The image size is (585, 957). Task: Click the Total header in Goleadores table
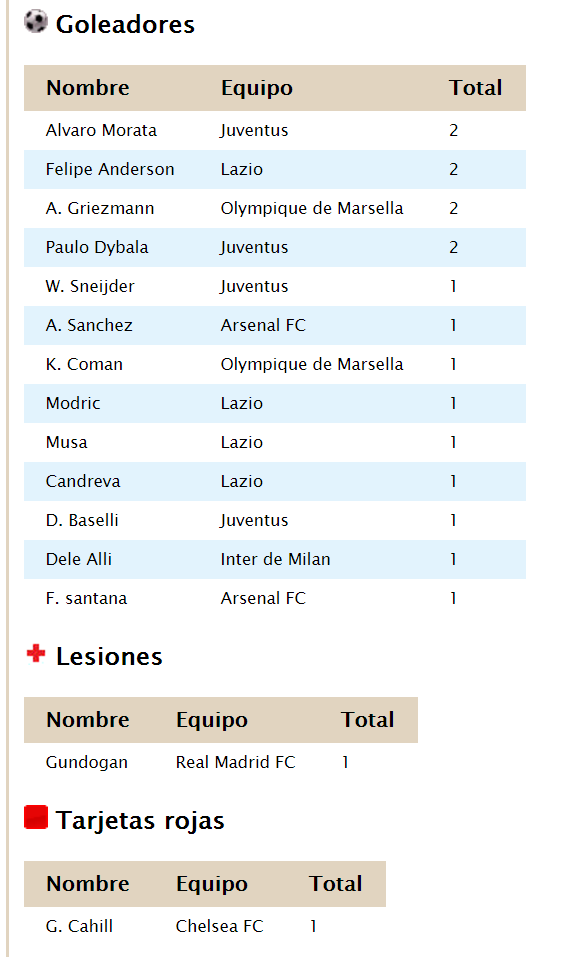476,88
